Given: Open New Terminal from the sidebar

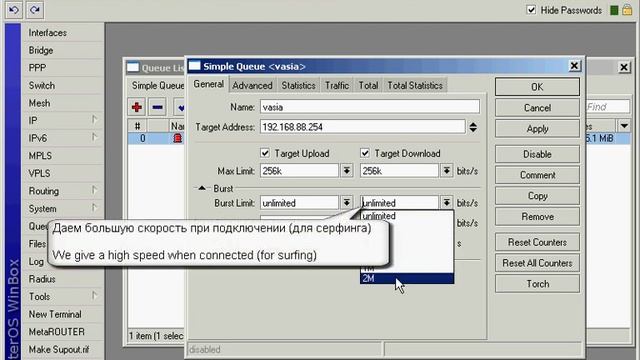Looking at the screenshot, I should [x=63, y=314].
